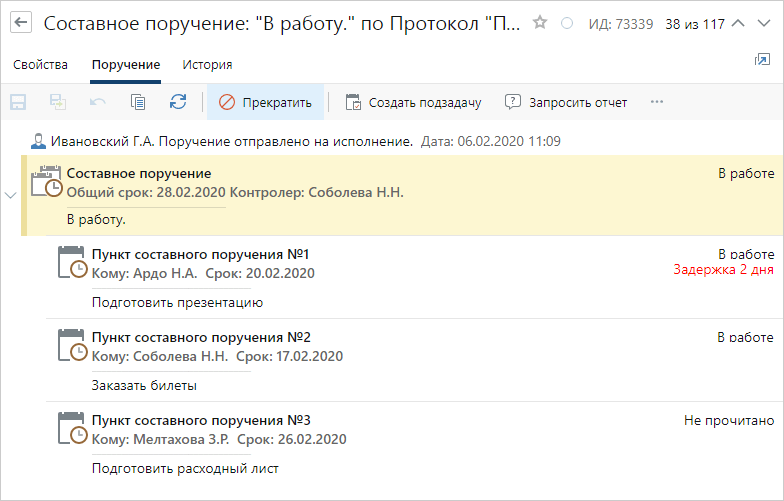This screenshot has width=784, height=501.
Task: Go to the next record with the down chevron
Action: [x=764, y=23]
